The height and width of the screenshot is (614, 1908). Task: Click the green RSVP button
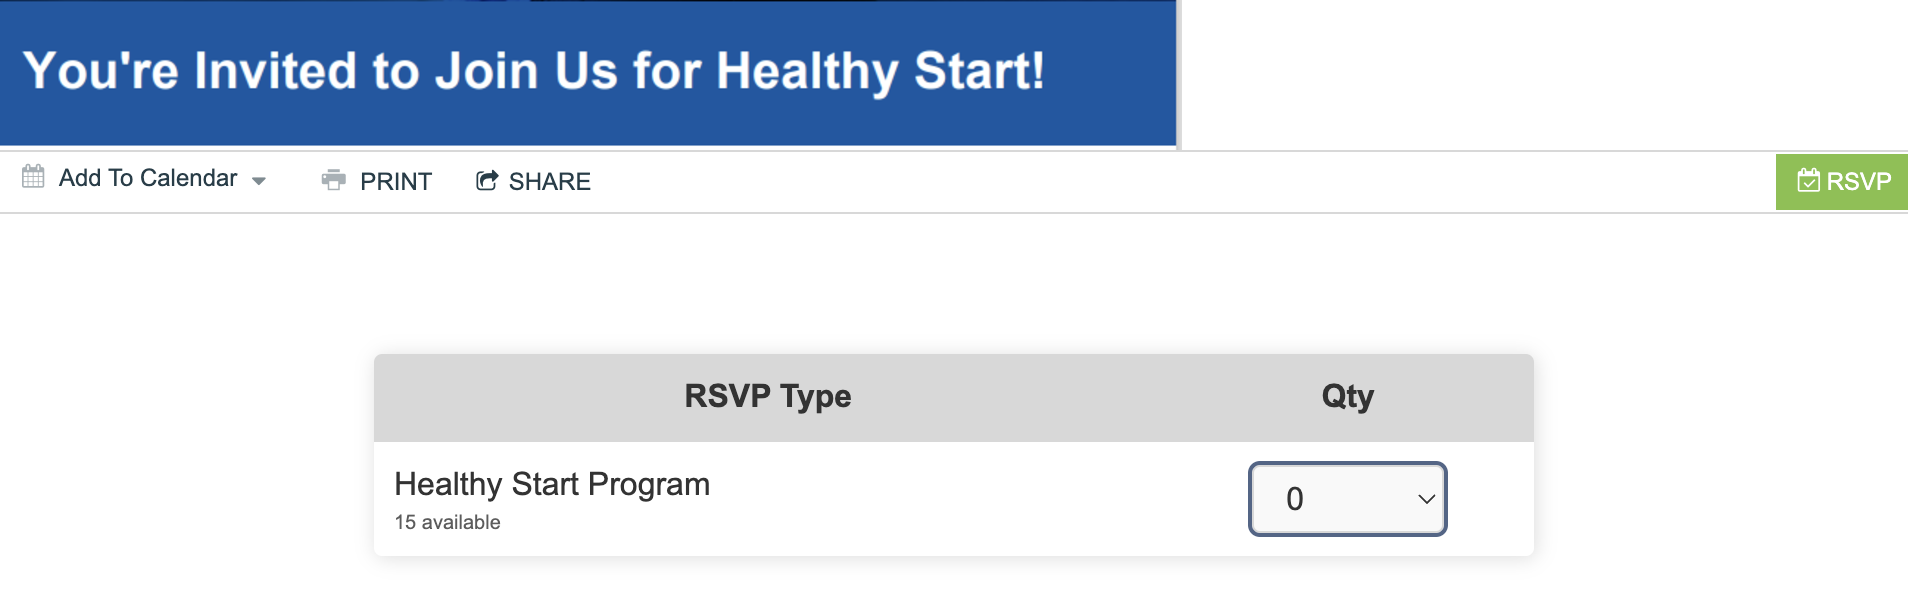pyautogui.click(x=1842, y=182)
